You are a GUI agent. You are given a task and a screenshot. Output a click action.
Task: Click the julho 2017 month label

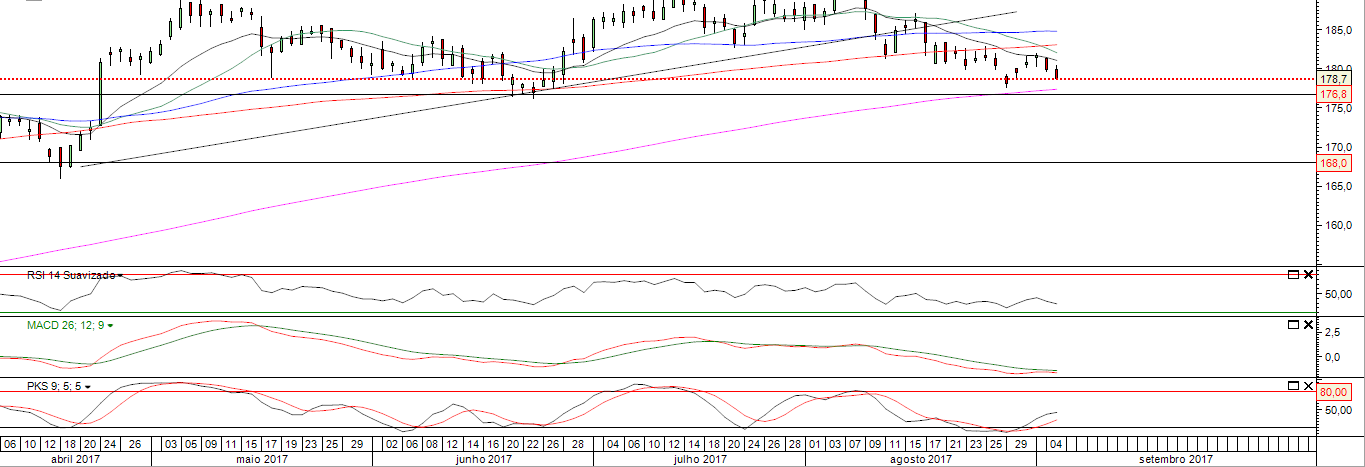[x=699, y=459]
